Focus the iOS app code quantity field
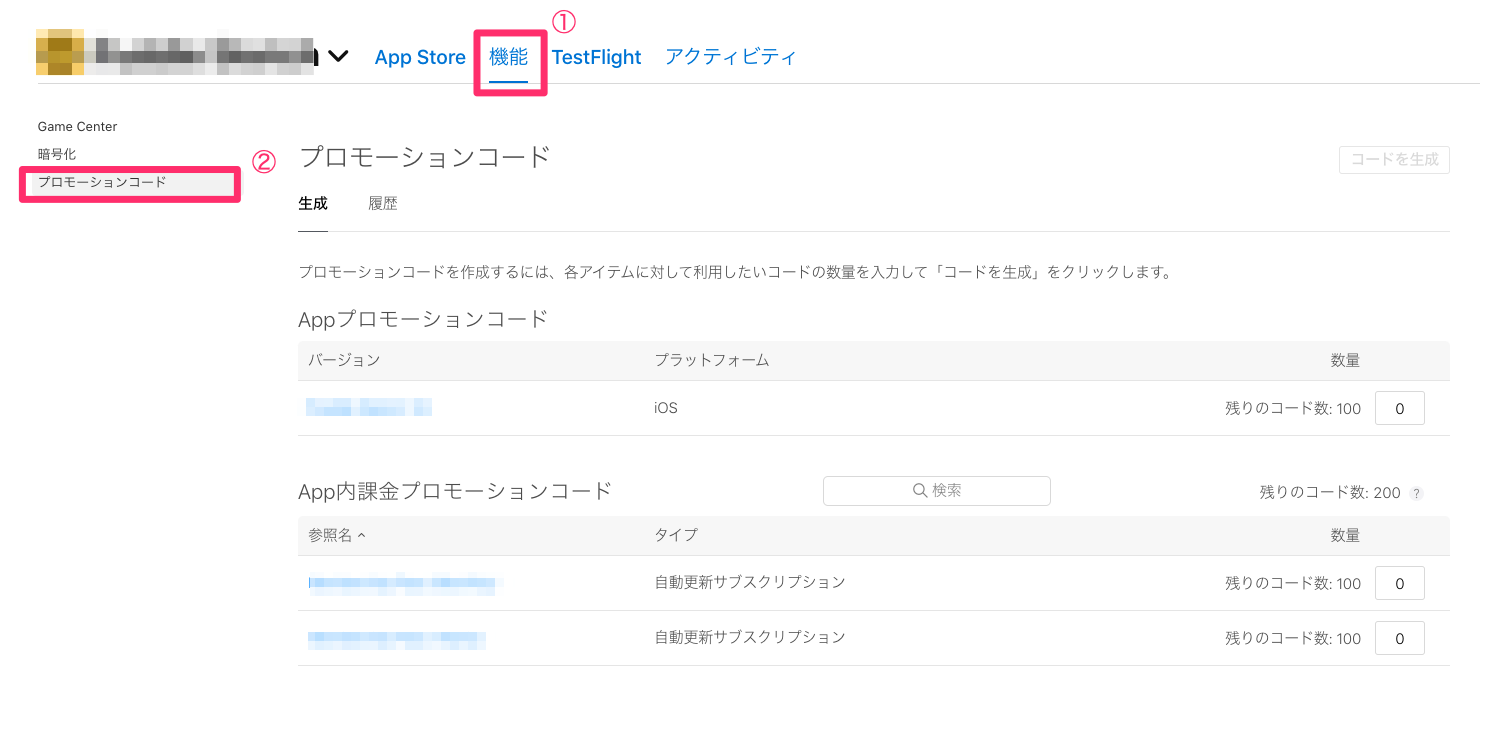Viewport: 1504px width, 731px height. click(1400, 408)
